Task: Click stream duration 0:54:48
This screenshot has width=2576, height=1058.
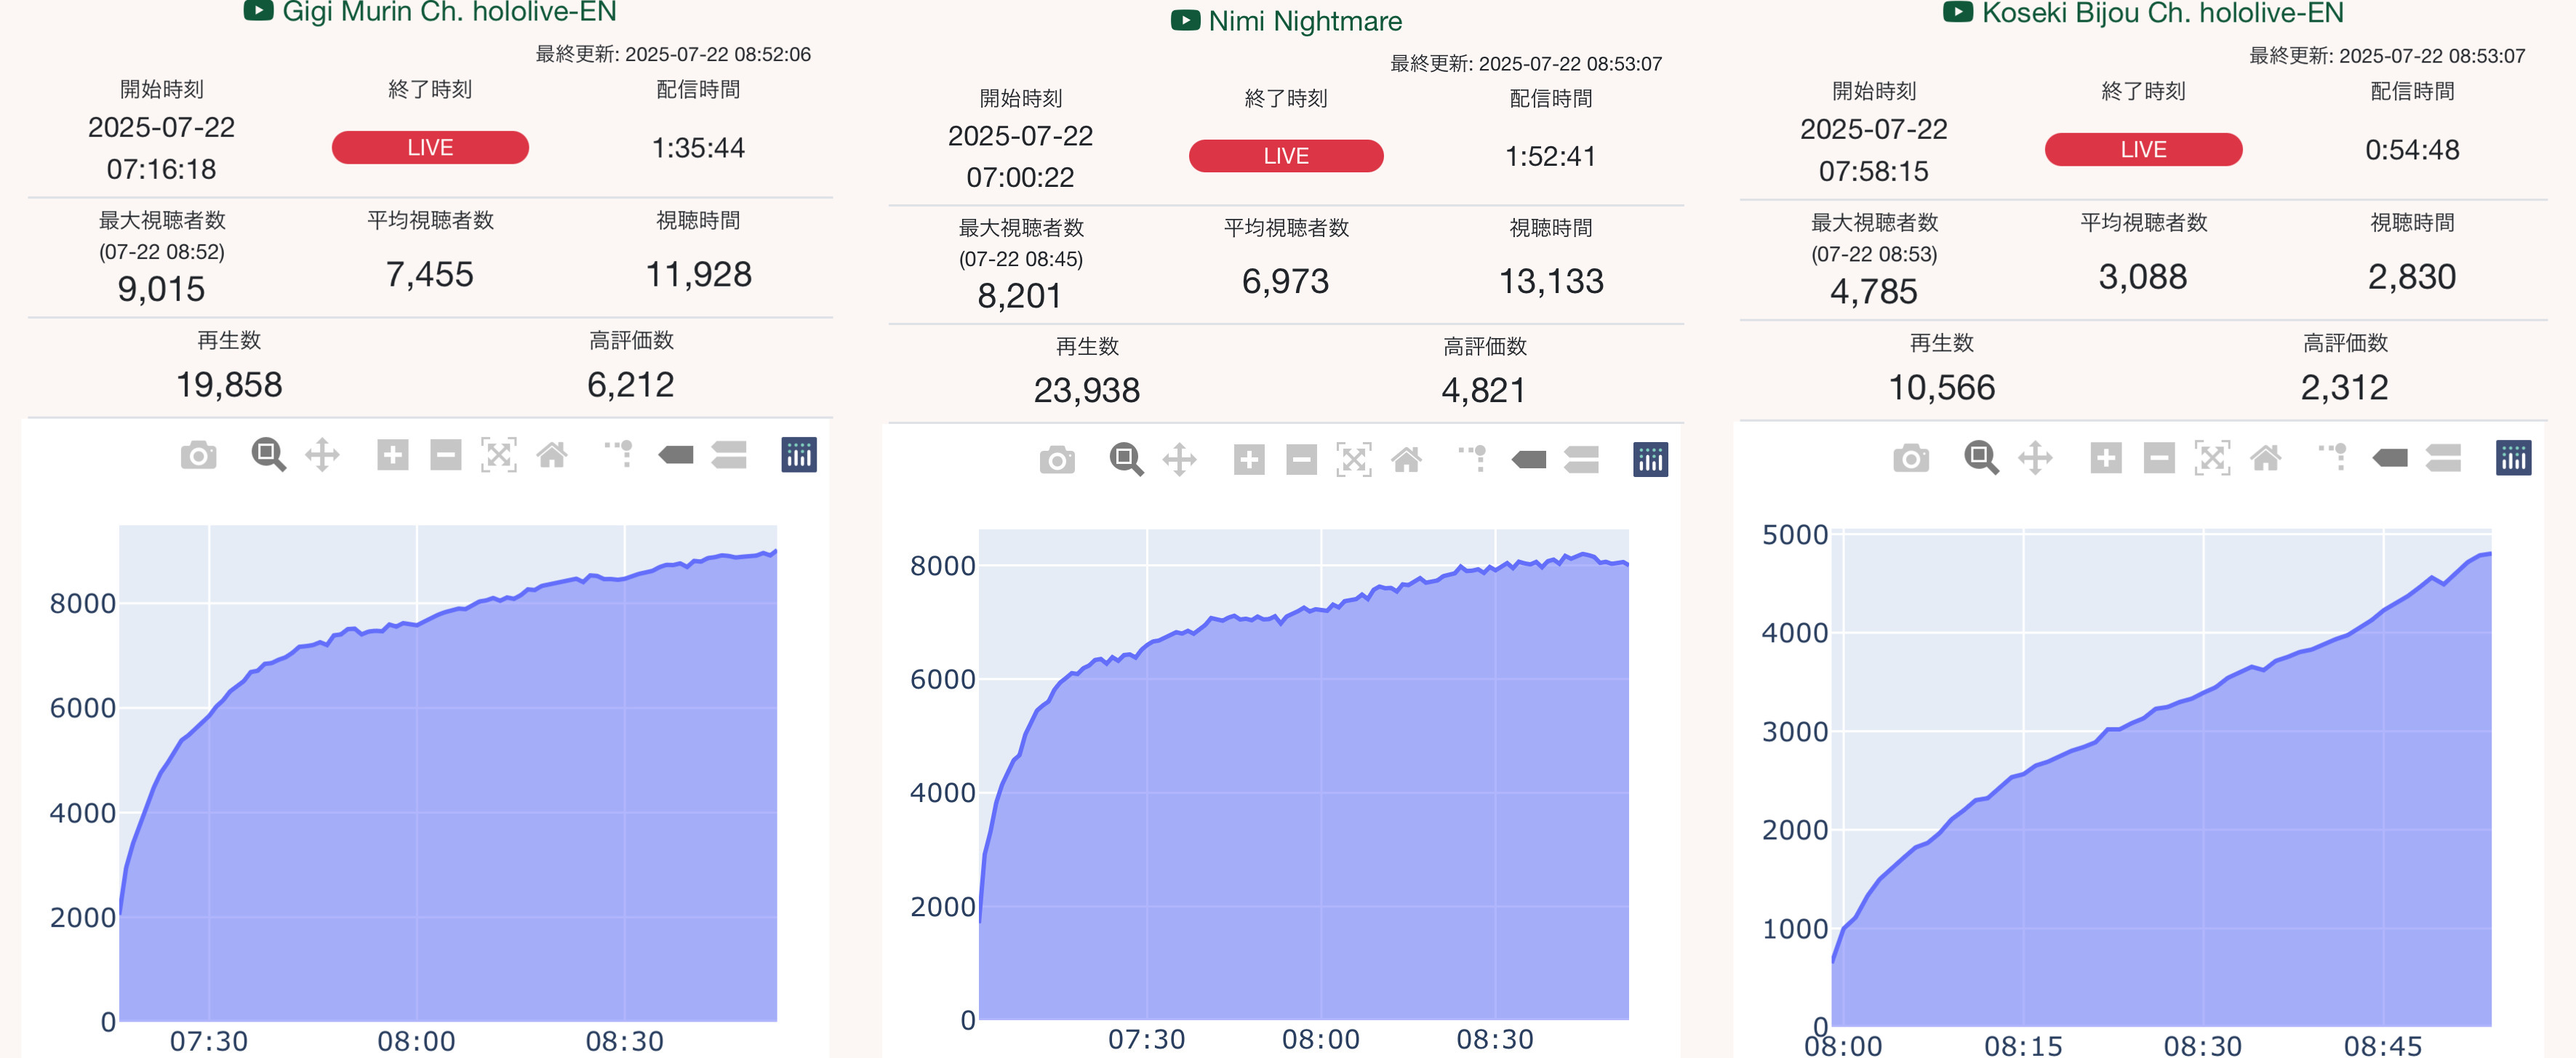Action: click(2412, 150)
